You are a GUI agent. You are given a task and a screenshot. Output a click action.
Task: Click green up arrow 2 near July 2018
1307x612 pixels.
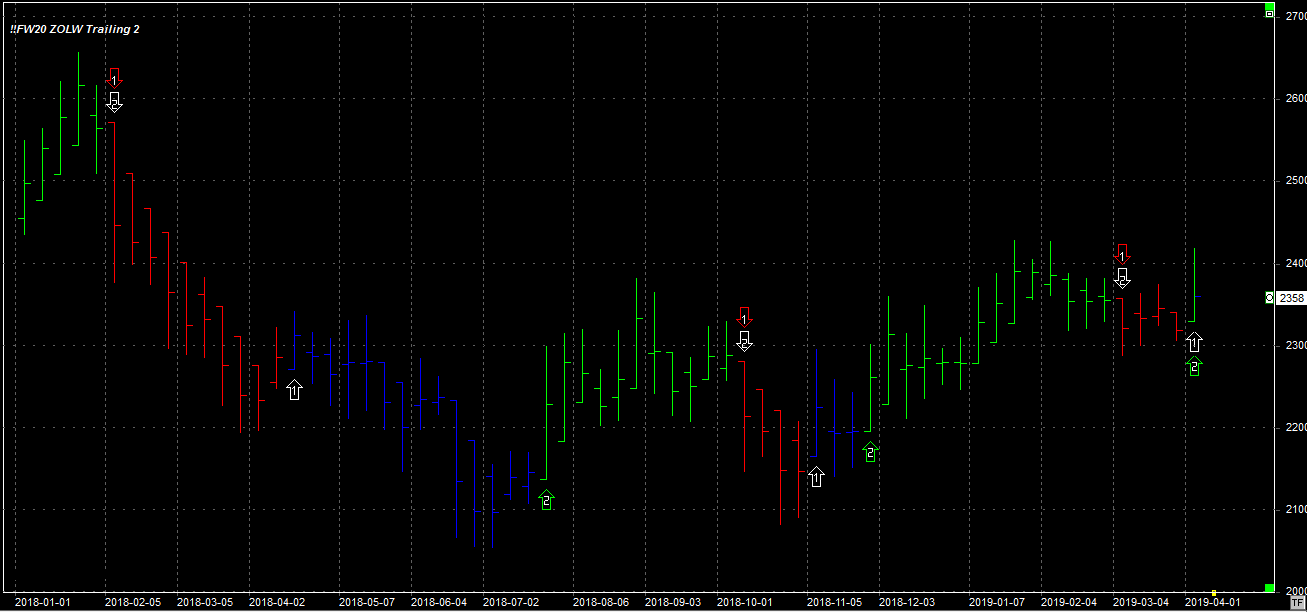(x=546, y=499)
